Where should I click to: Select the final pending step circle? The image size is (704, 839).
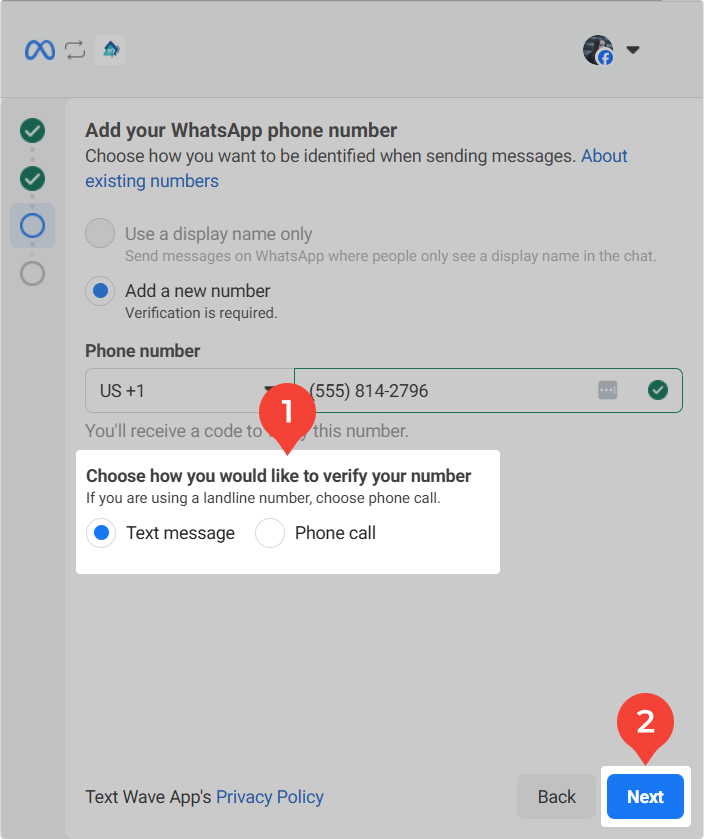coord(33,273)
